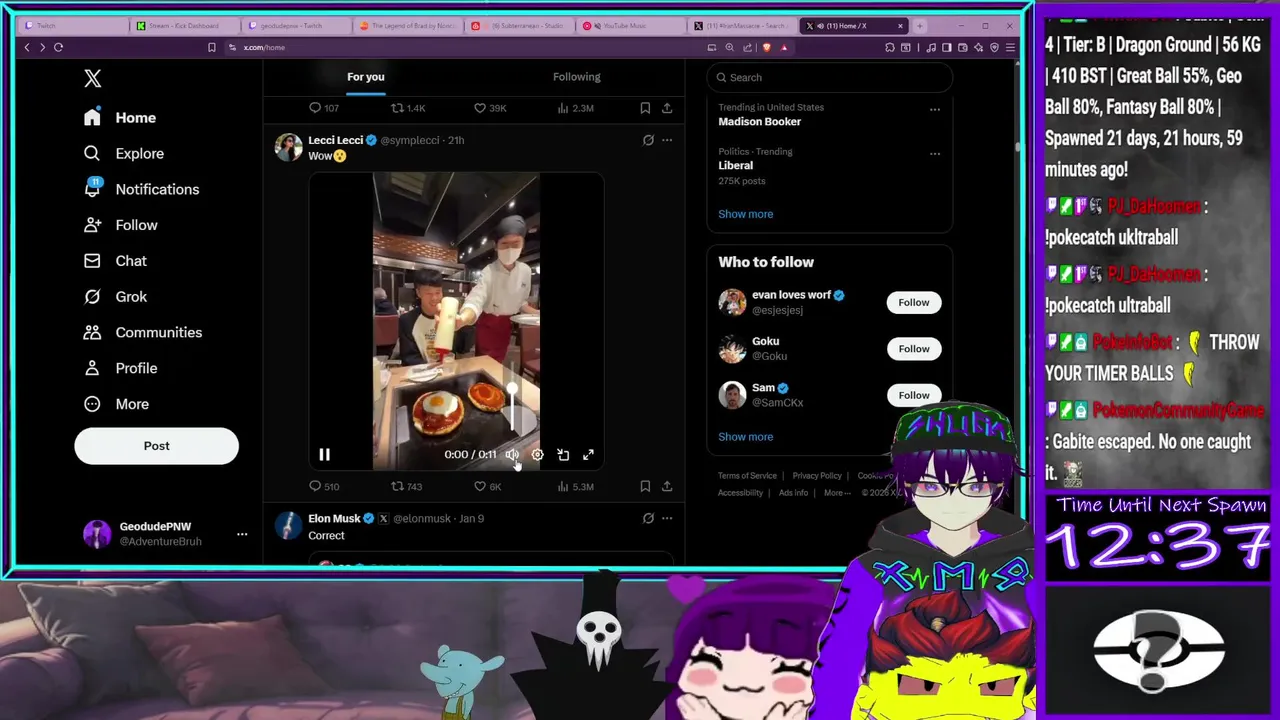Image resolution: width=1280 pixels, height=720 pixels.
Task: Bookmark the post with 39K likes
Action: click(645, 108)
